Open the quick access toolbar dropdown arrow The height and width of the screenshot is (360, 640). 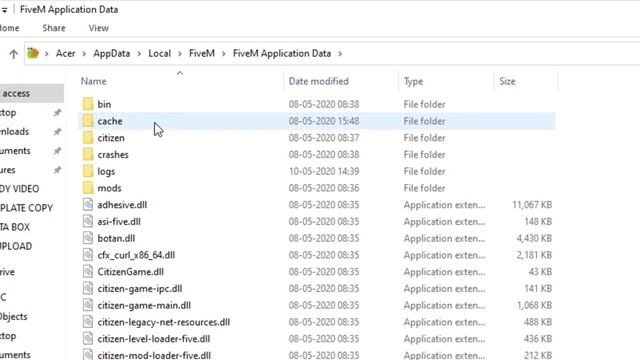point(4,10)
